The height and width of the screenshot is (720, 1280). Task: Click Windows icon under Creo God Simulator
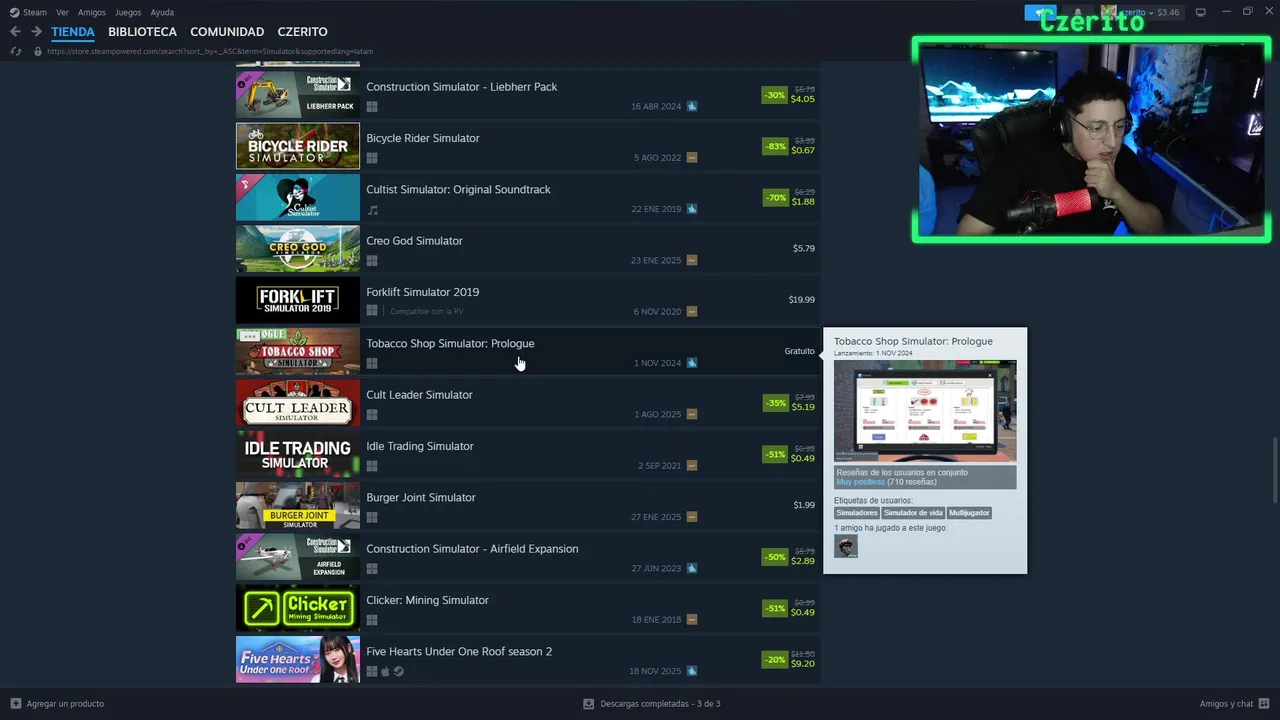[x=372, y=261]
